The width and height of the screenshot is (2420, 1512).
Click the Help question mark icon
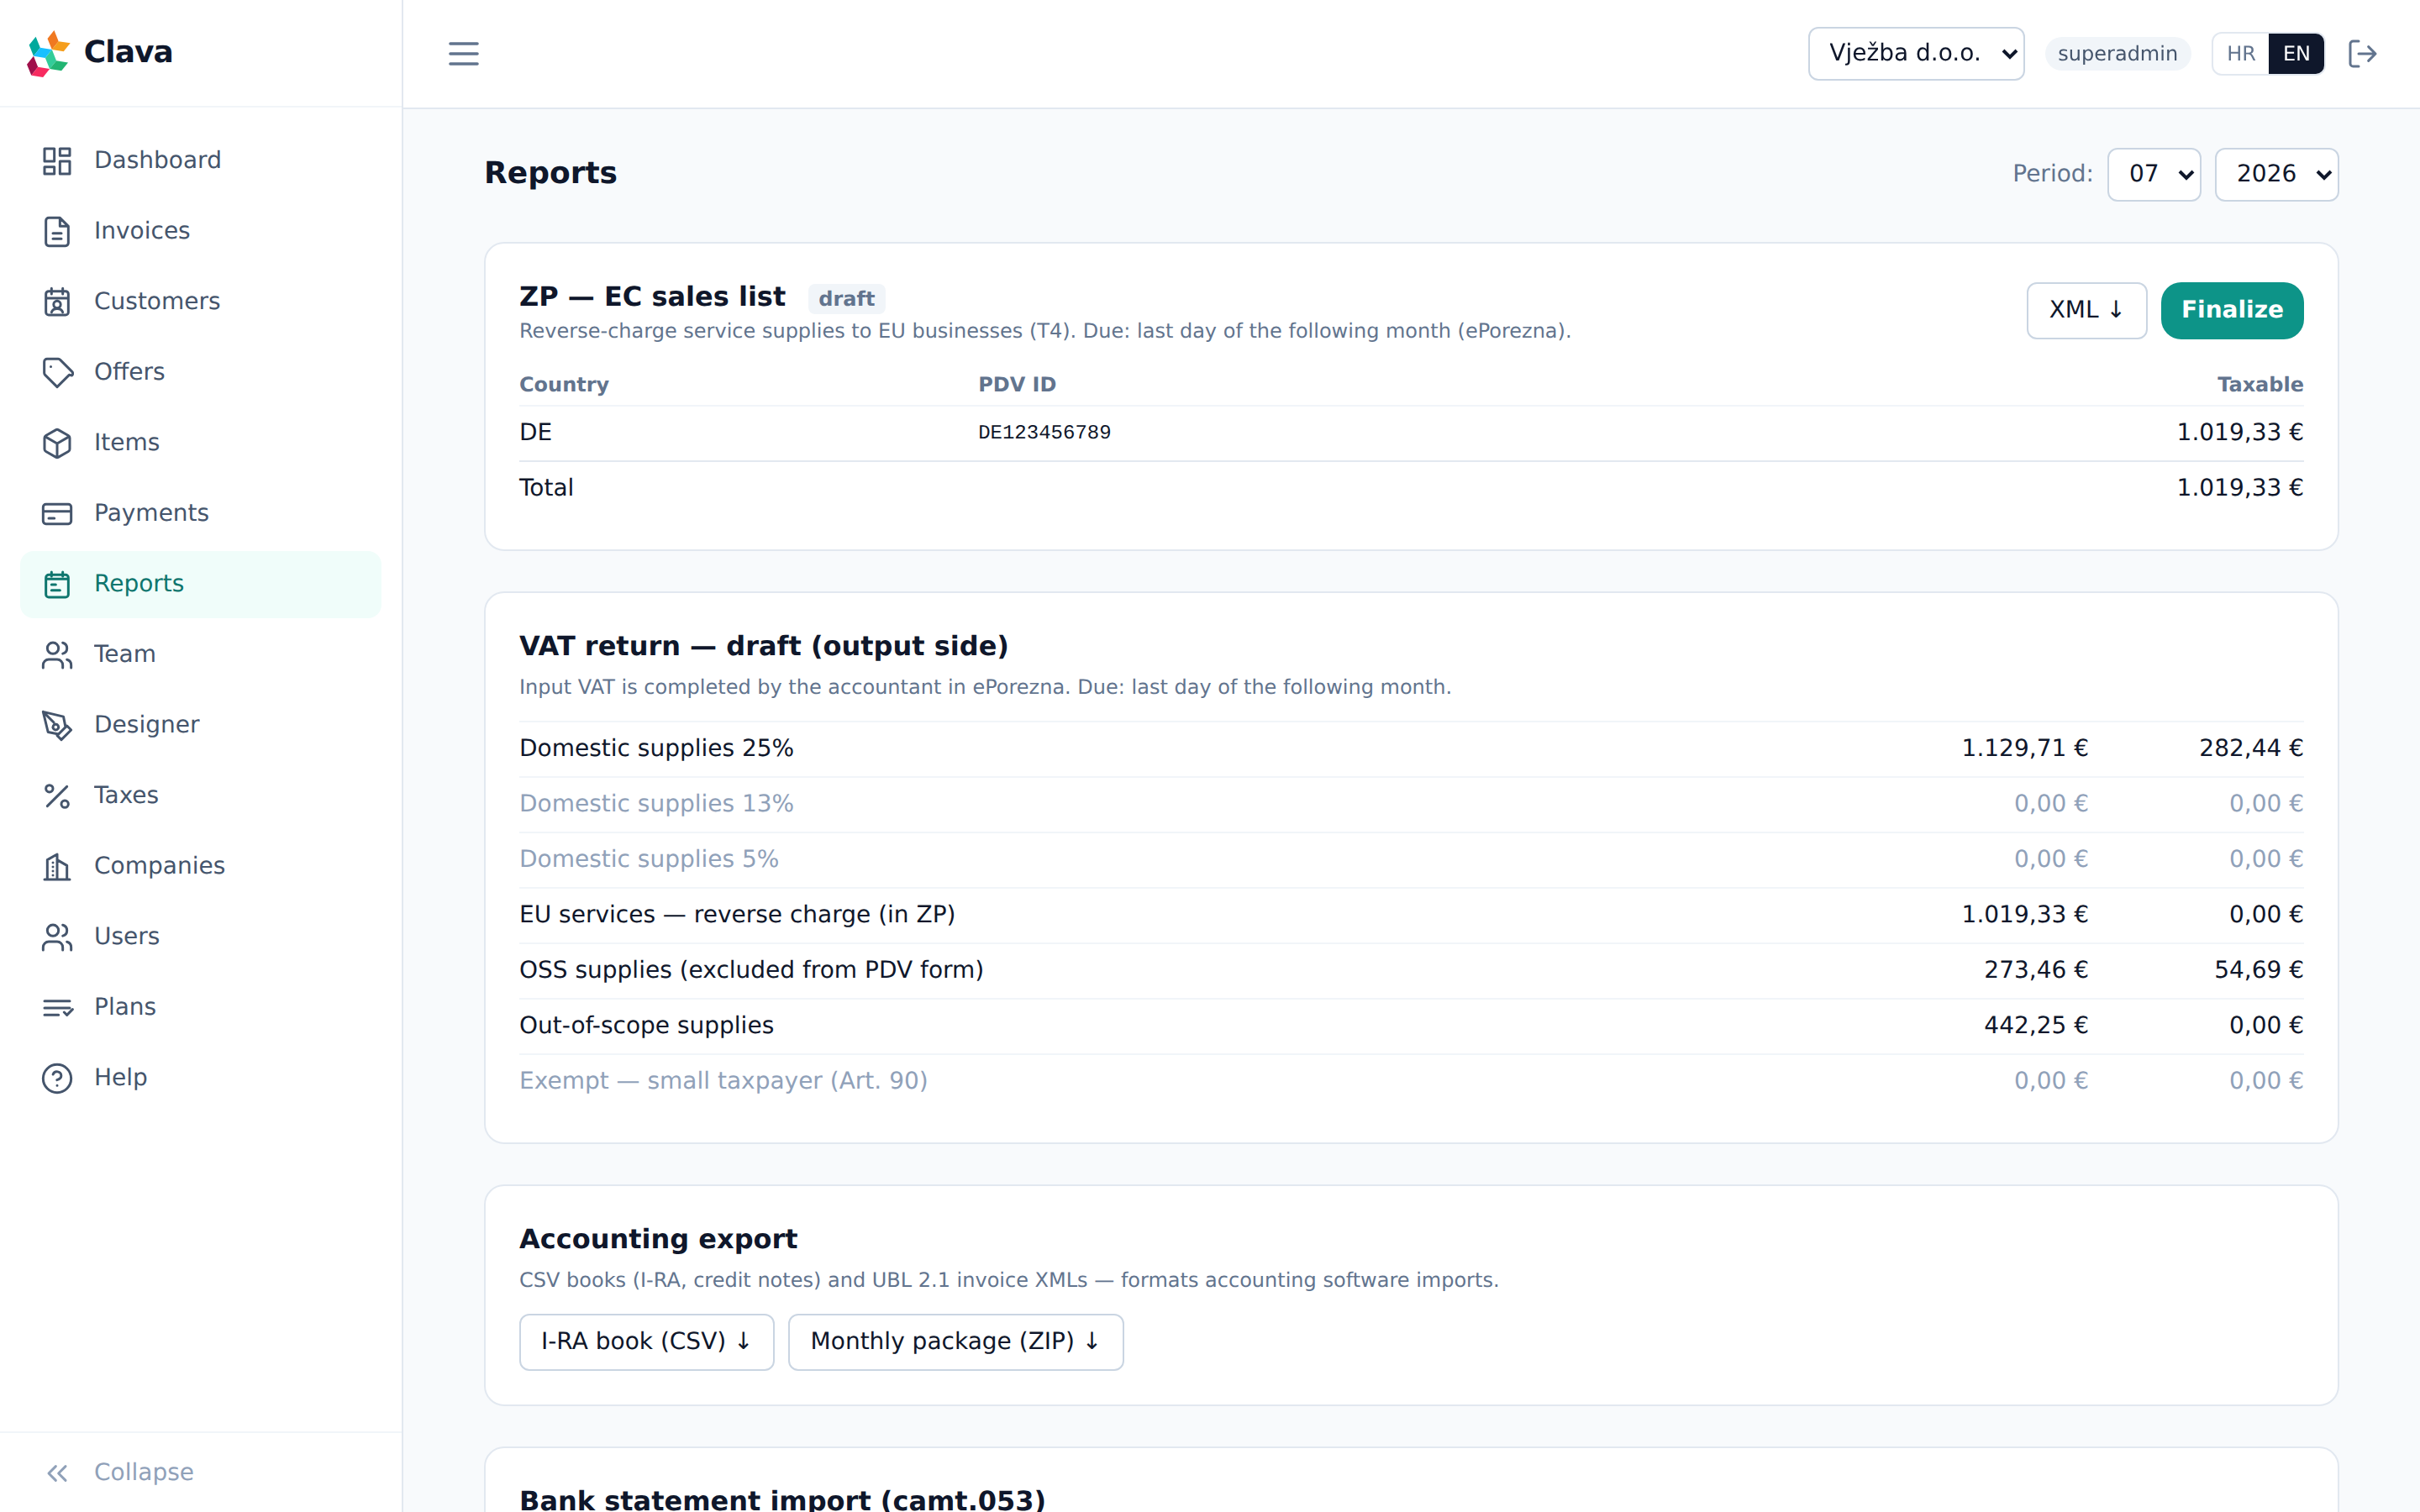coord(57,1078)
